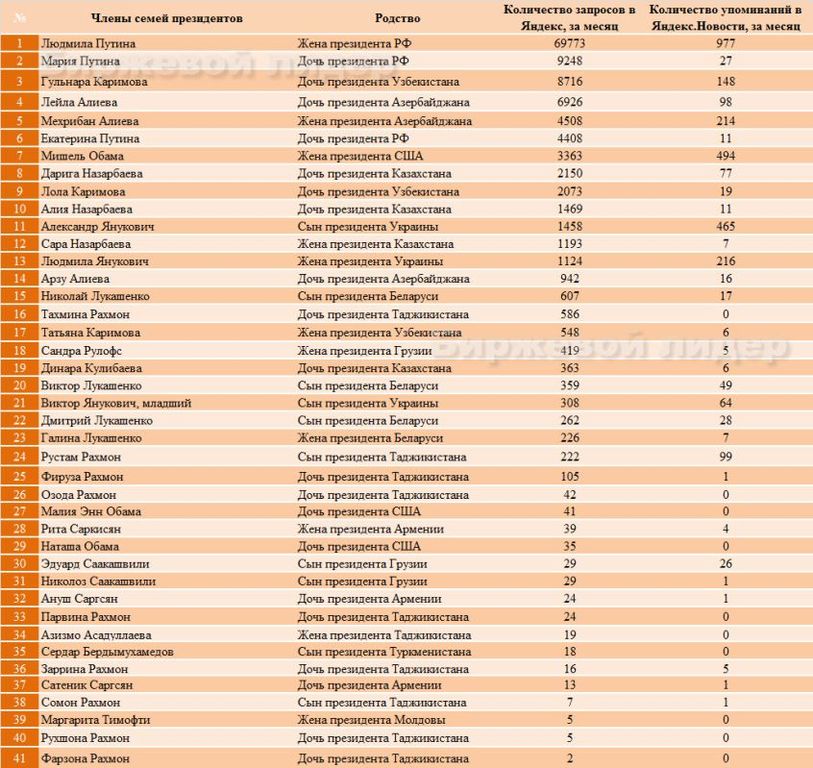813x768 pixels.
Task: Click the query count 69773
Action: [570, 44]
